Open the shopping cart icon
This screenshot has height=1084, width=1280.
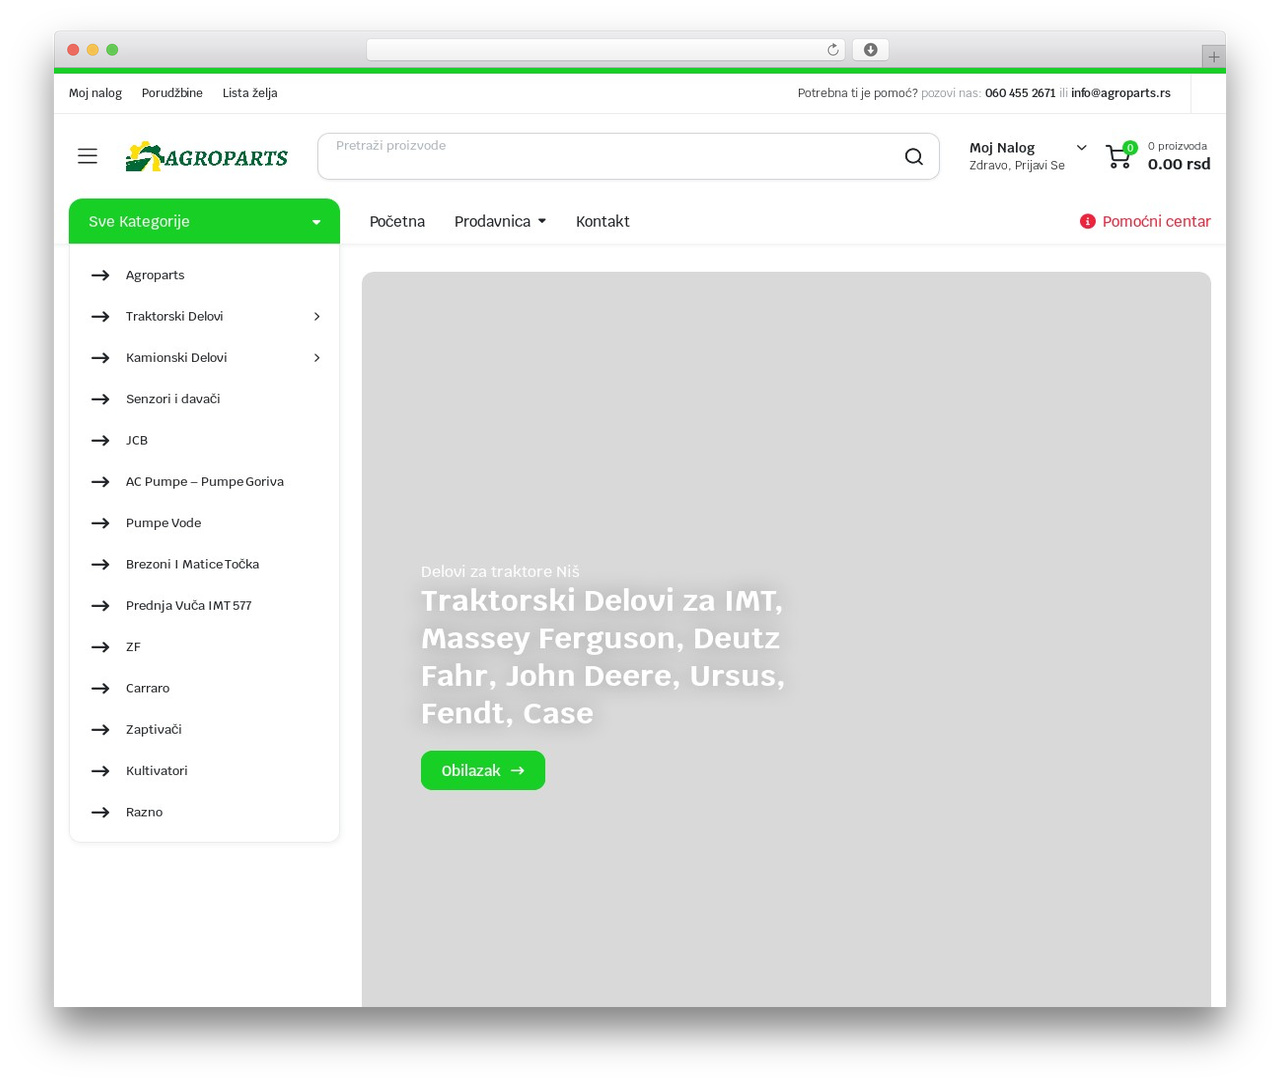point(1120,156)
